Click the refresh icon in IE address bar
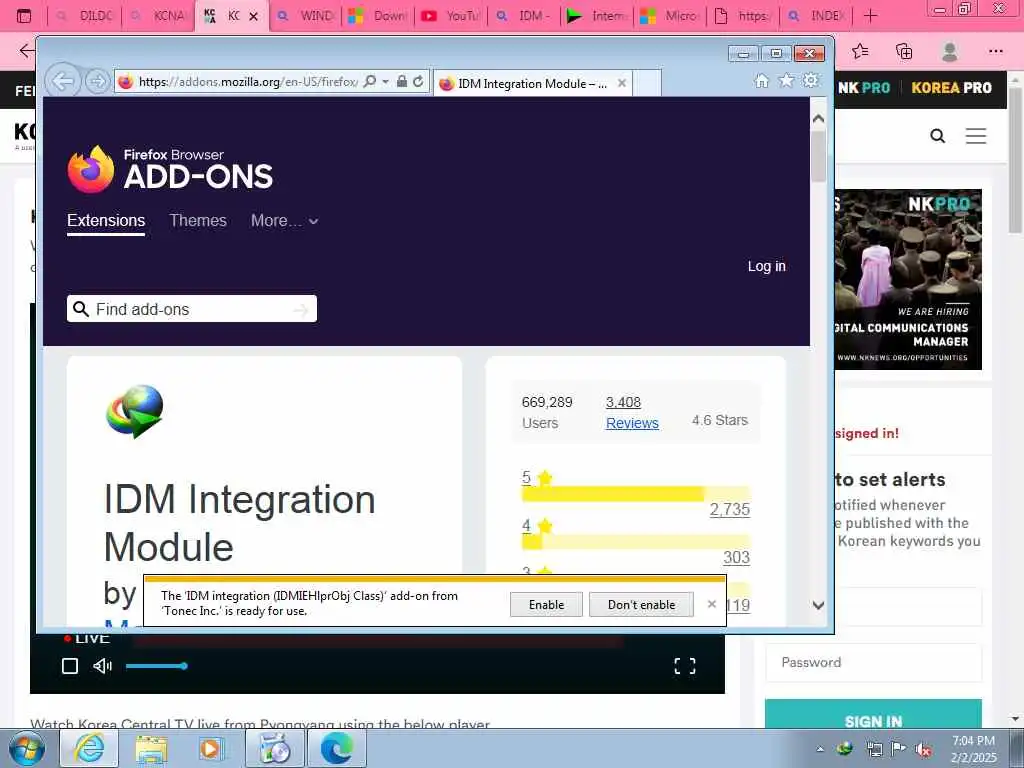The width and height of the screenshot is (1024, 768). tap(418, 82)
